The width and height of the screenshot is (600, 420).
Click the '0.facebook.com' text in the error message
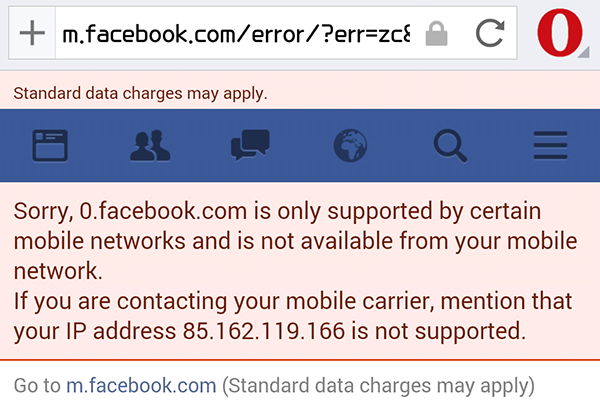tap(163, 212)
